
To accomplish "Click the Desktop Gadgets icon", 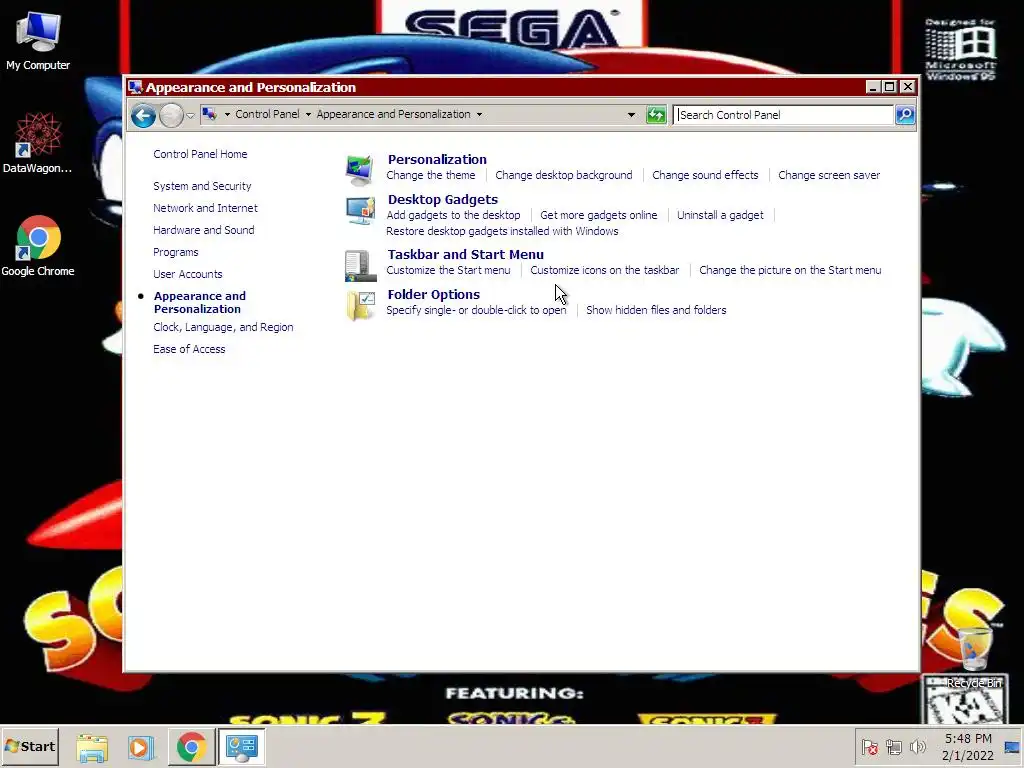I will tap(360, 210).
